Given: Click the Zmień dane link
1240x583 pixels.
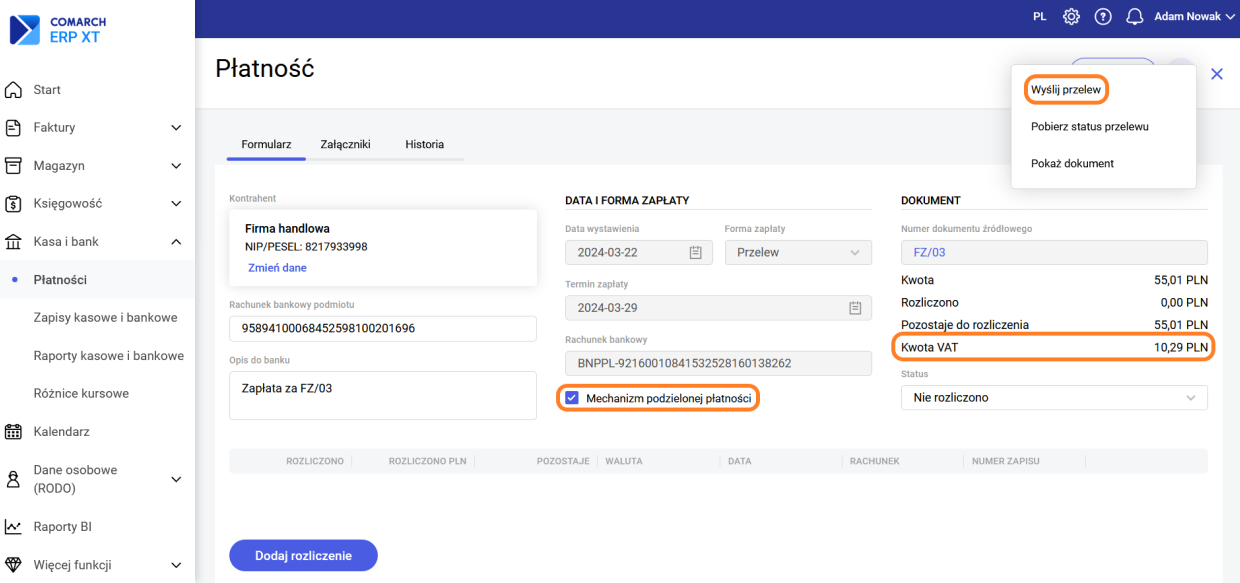Looking at the screenshot, I should pyautogui.click(x=277, y=268).
